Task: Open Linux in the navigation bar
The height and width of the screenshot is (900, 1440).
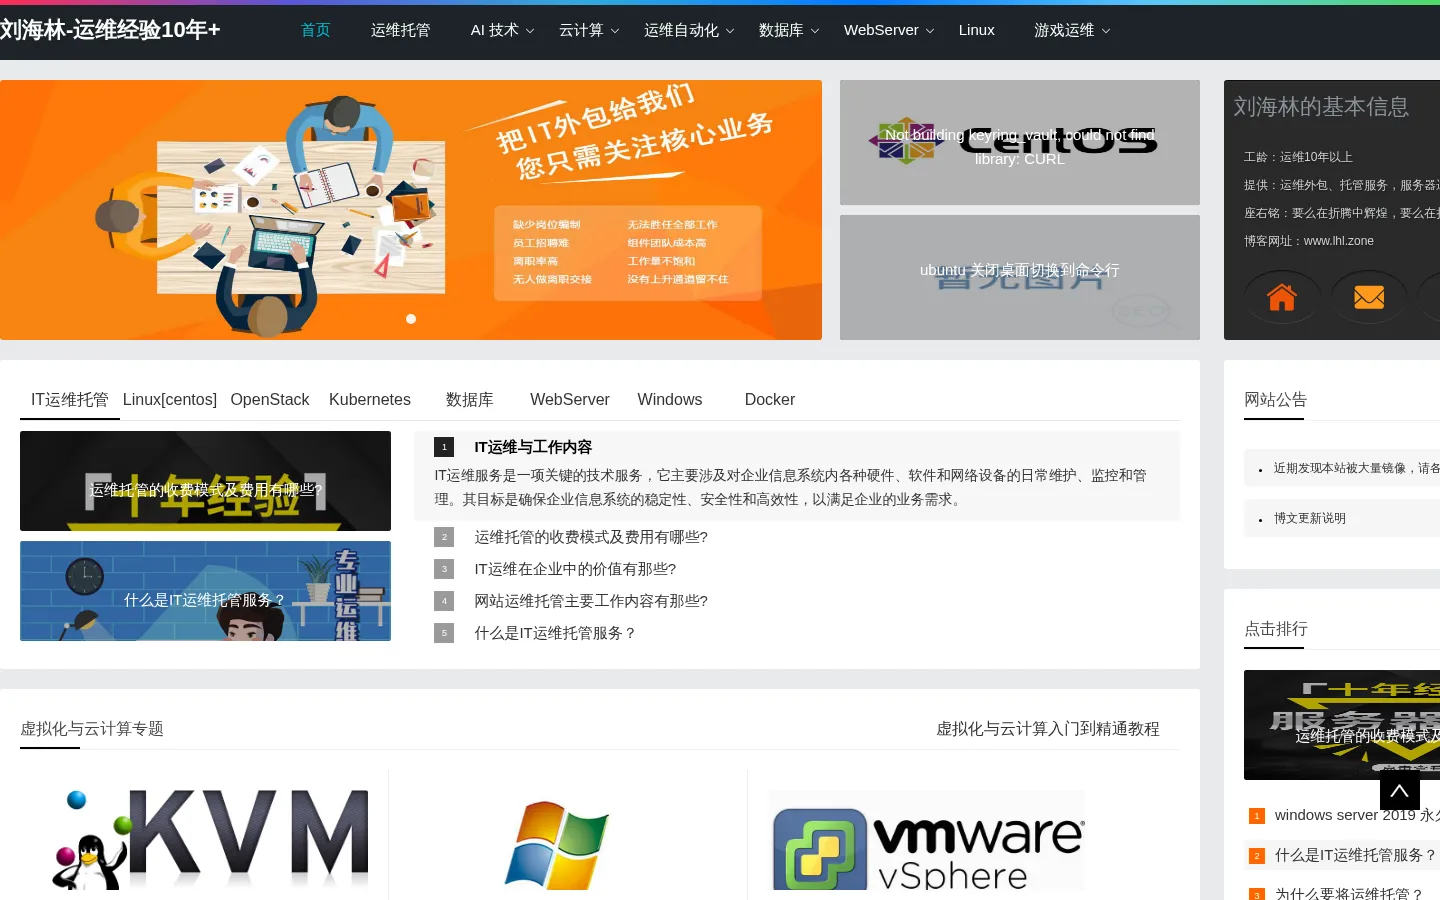Action: pos(977,30)
